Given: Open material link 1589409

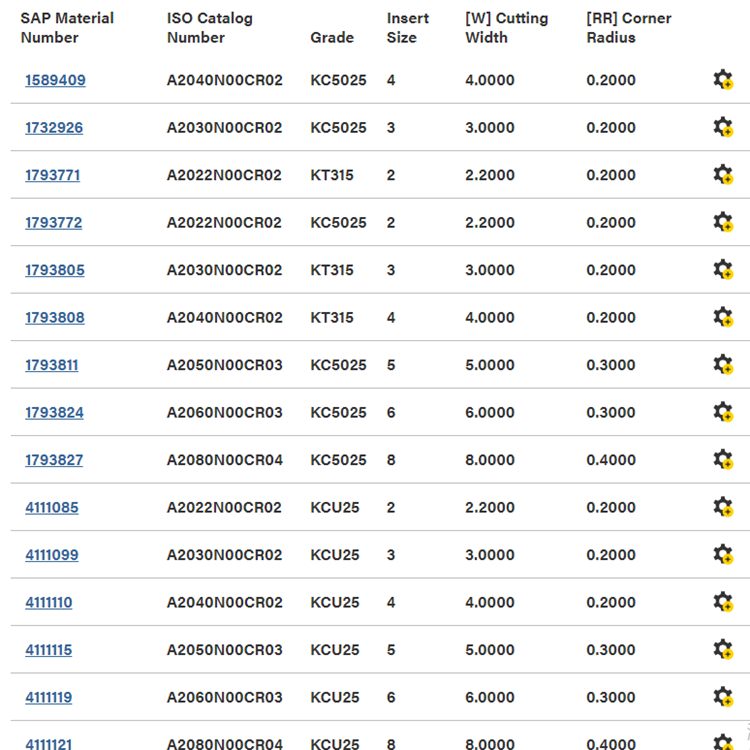Looking at the screenshot, I should click(x=55, y=80).
